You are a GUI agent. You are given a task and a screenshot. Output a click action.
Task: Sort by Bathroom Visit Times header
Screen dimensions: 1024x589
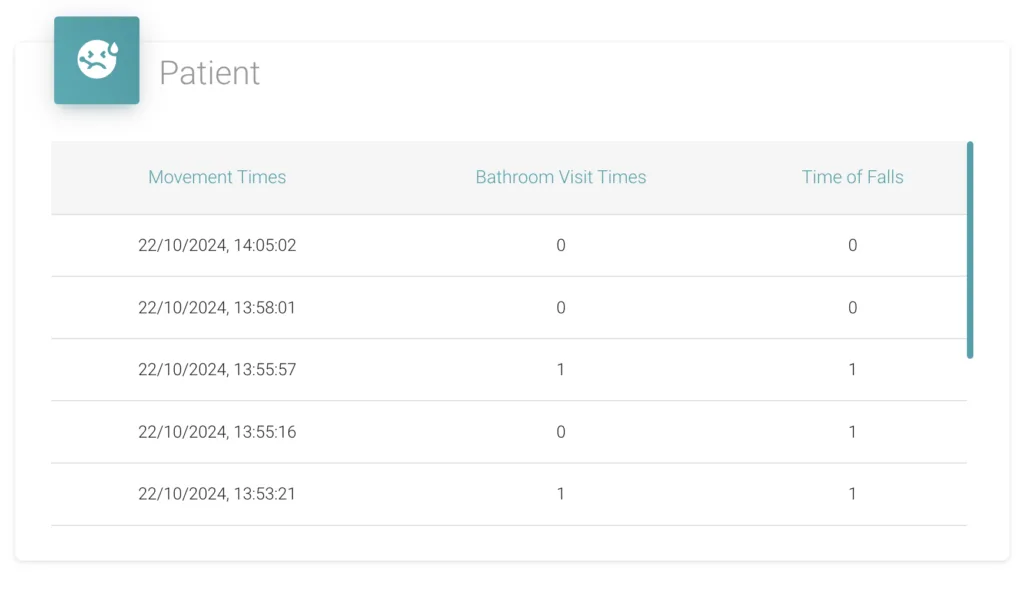click(x=560, y=177)
